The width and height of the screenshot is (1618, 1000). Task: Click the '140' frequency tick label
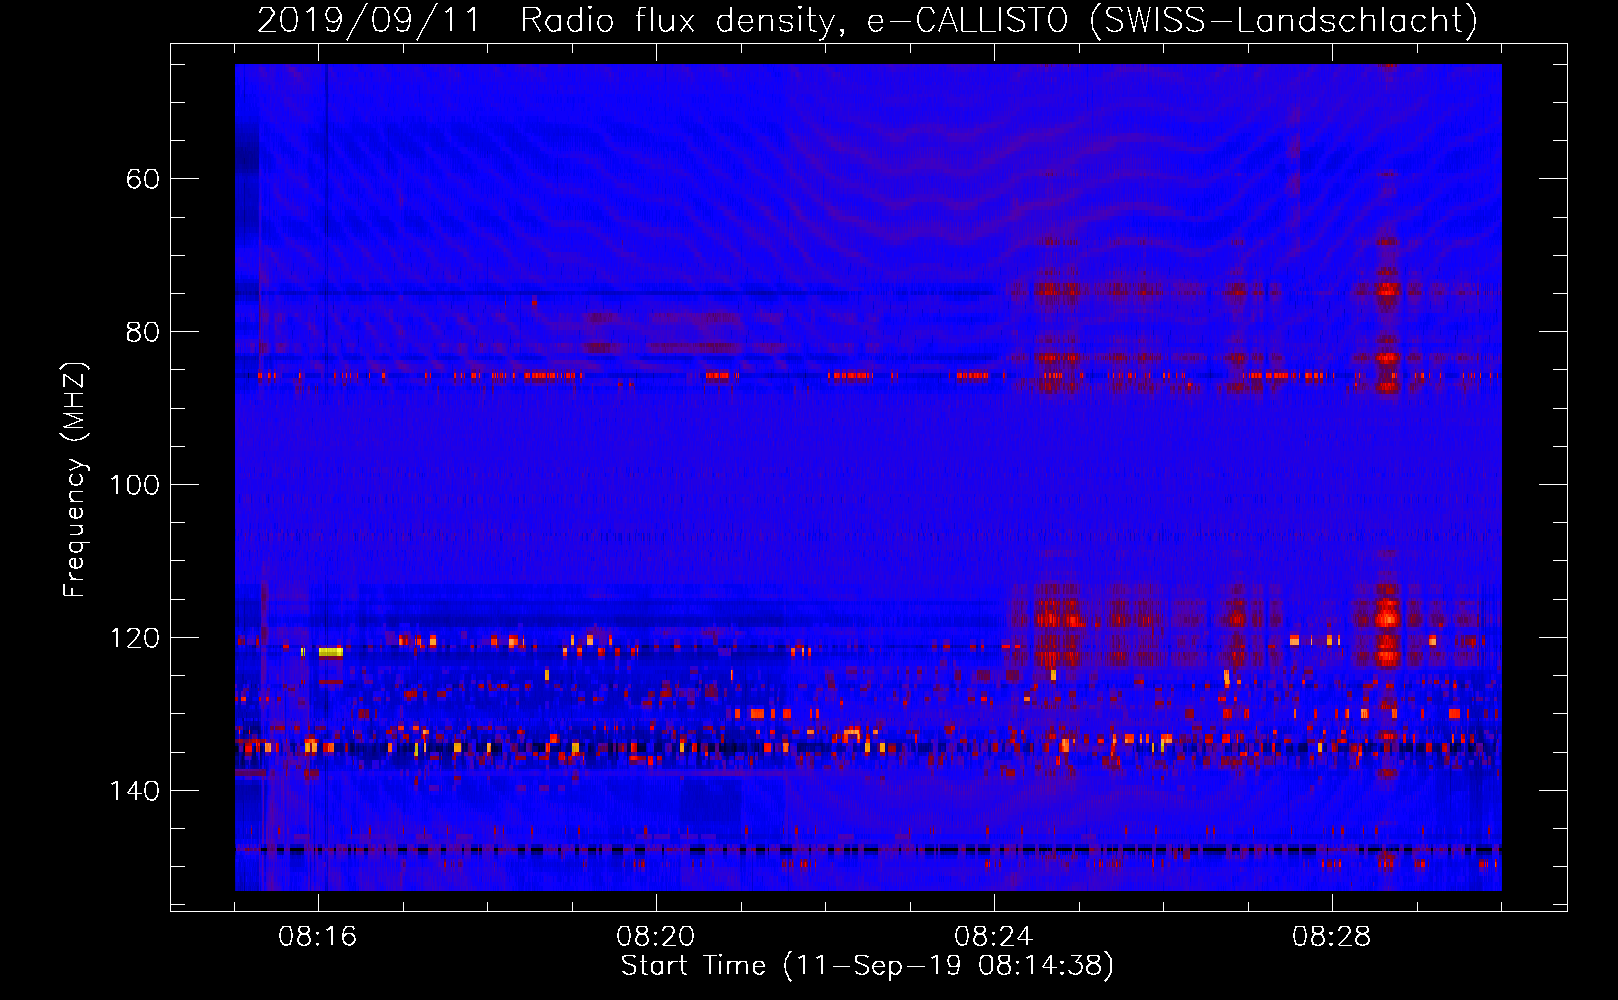tap(135, 791)
